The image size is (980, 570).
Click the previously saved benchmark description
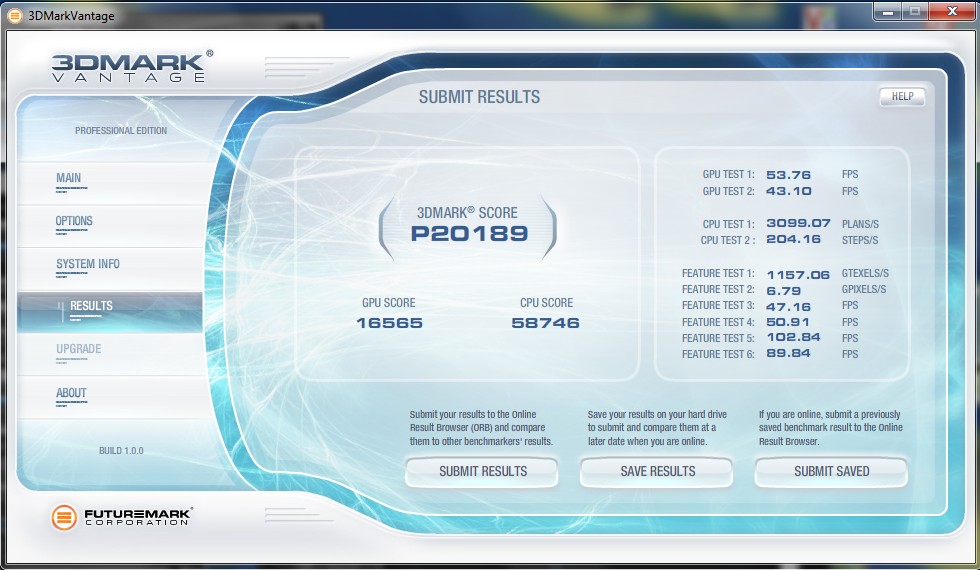(x=831, y=428)
